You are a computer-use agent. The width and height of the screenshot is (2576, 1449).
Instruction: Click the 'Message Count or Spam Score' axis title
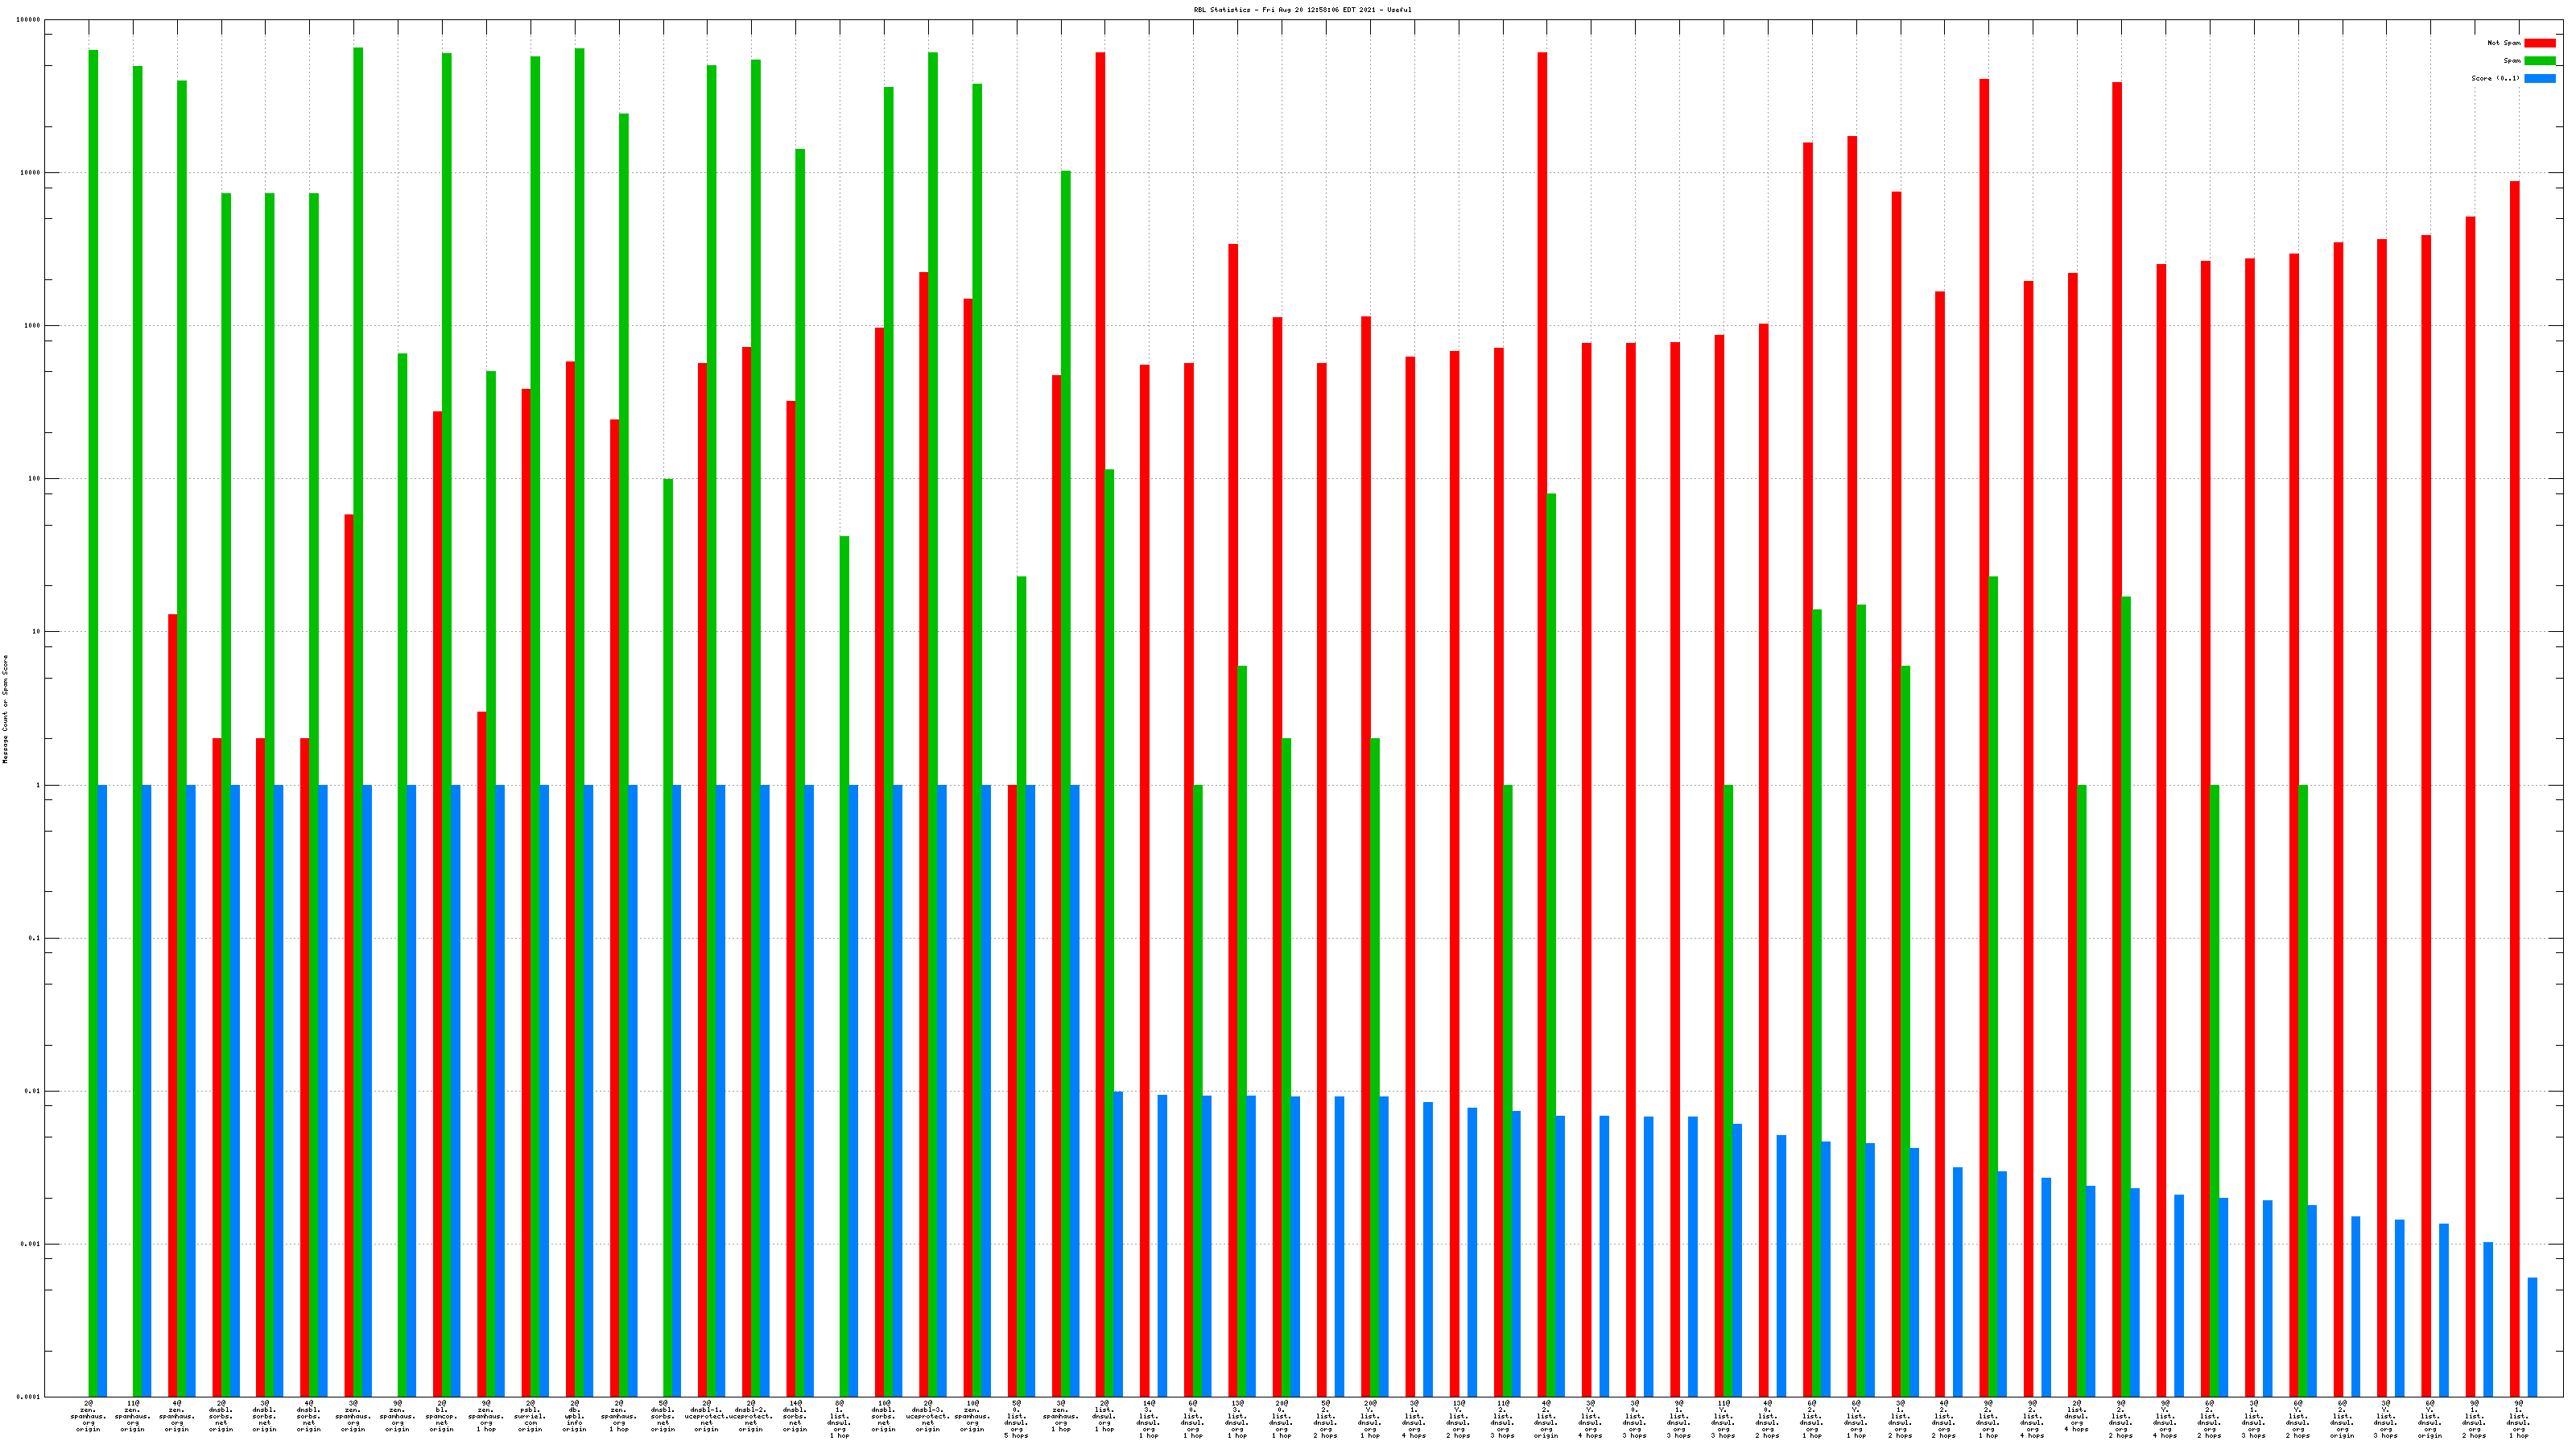tap(5, 709)
